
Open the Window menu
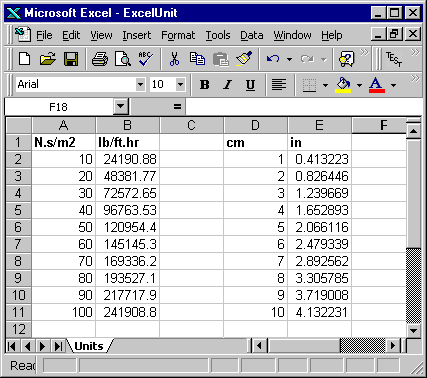[x=292, y=35]
